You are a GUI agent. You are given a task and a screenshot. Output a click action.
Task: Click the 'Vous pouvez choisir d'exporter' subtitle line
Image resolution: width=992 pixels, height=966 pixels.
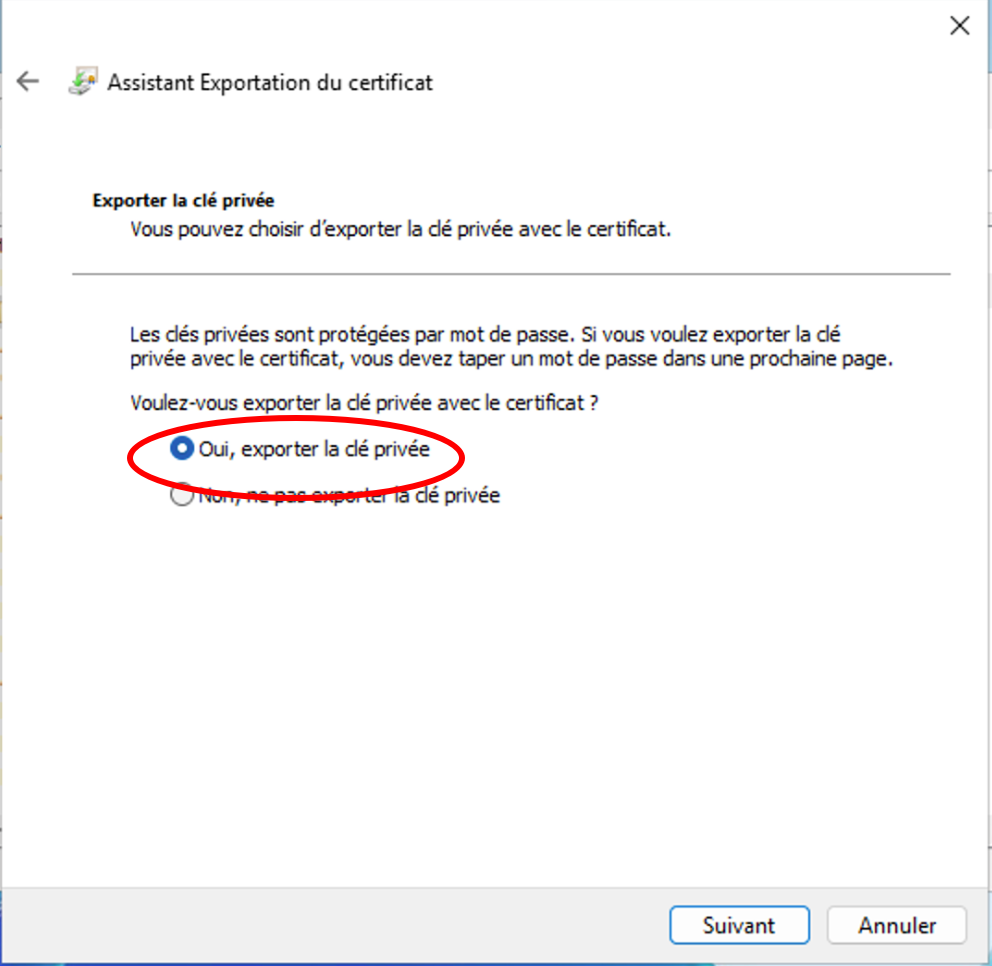coord(400,229)
